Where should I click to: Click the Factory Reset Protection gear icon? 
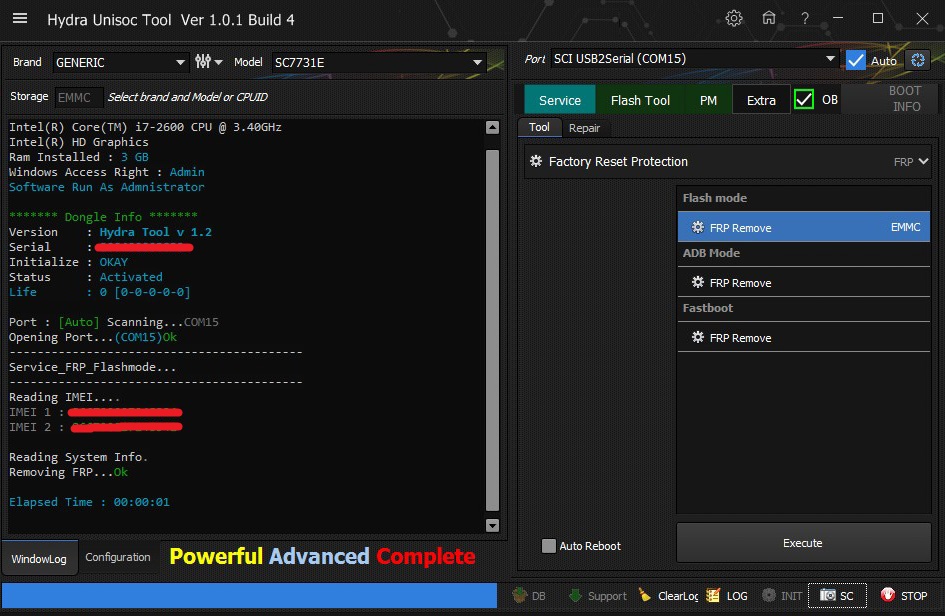pyautogui.click(x=536, y=161)
